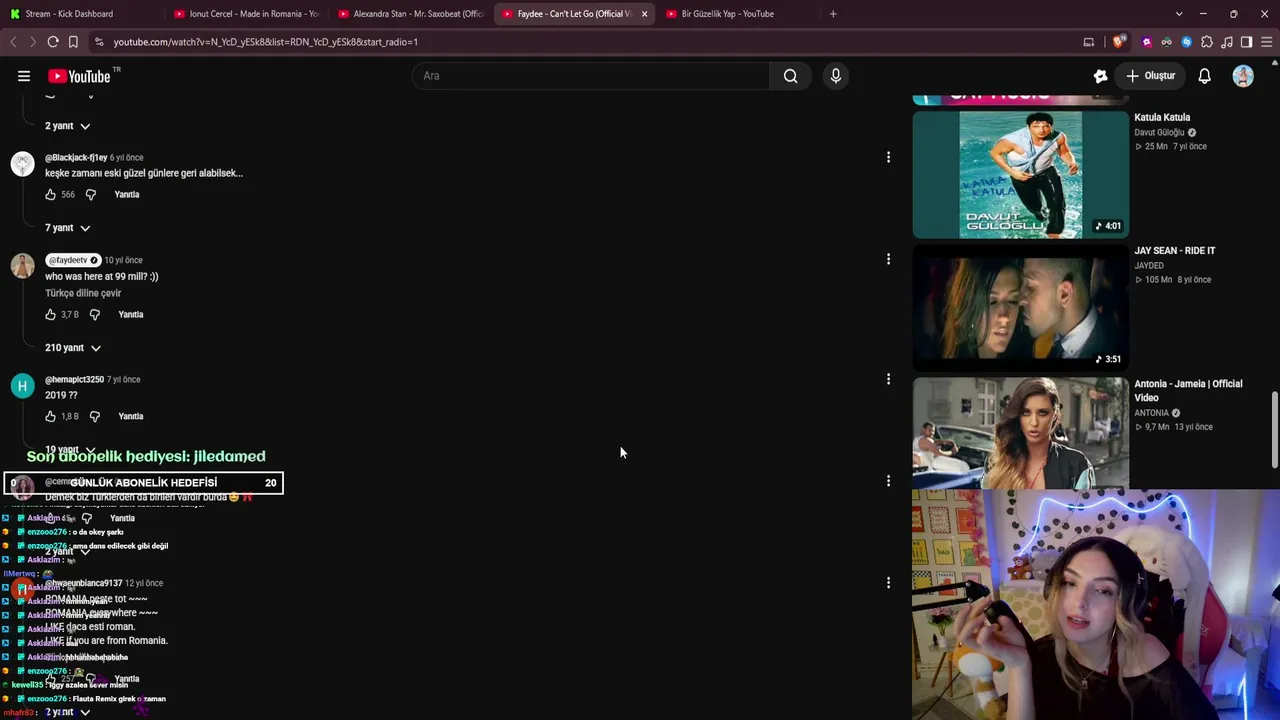Open Brave Shields lion icon

(1118, 42)
